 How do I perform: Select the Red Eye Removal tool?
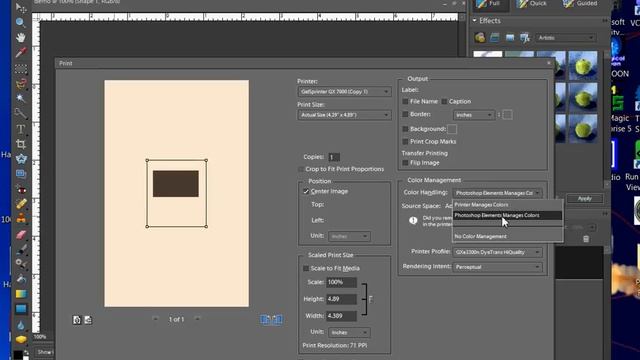[20, 189]
